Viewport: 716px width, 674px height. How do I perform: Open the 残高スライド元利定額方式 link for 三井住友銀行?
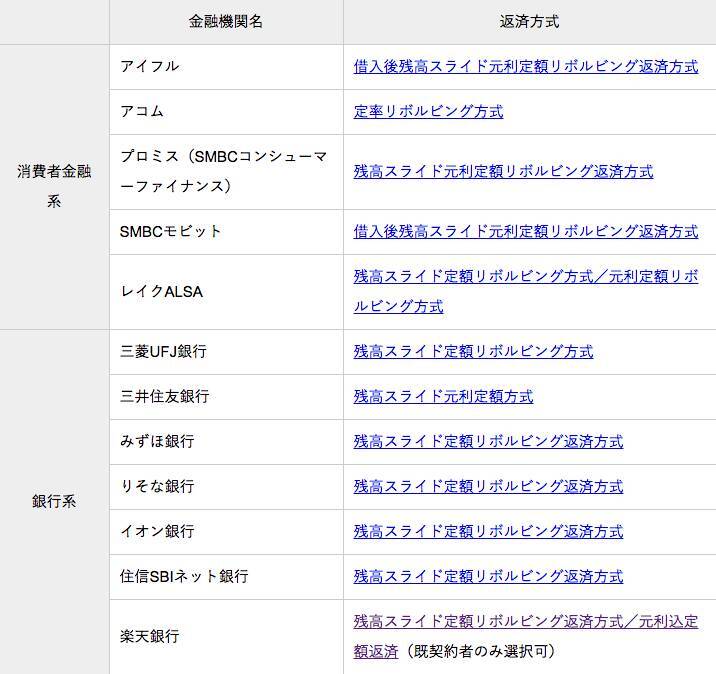443,397
